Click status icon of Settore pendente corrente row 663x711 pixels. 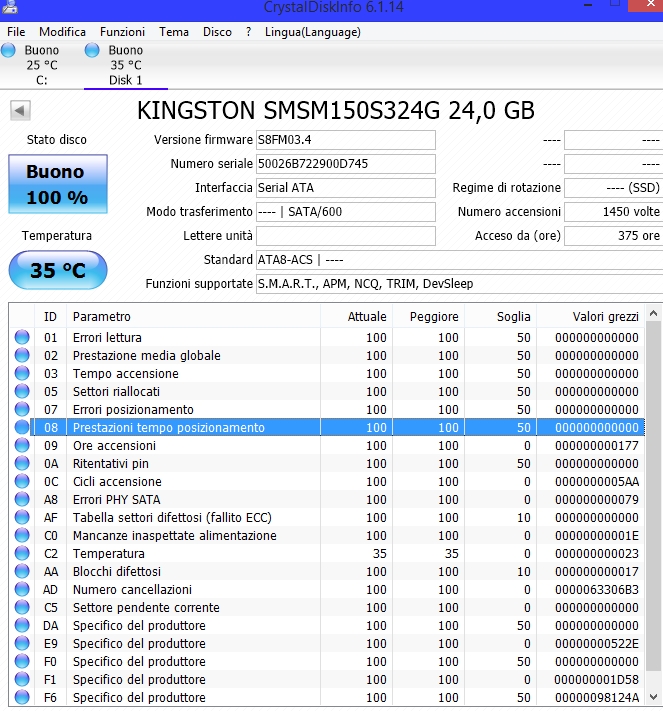tap(22, 607)
